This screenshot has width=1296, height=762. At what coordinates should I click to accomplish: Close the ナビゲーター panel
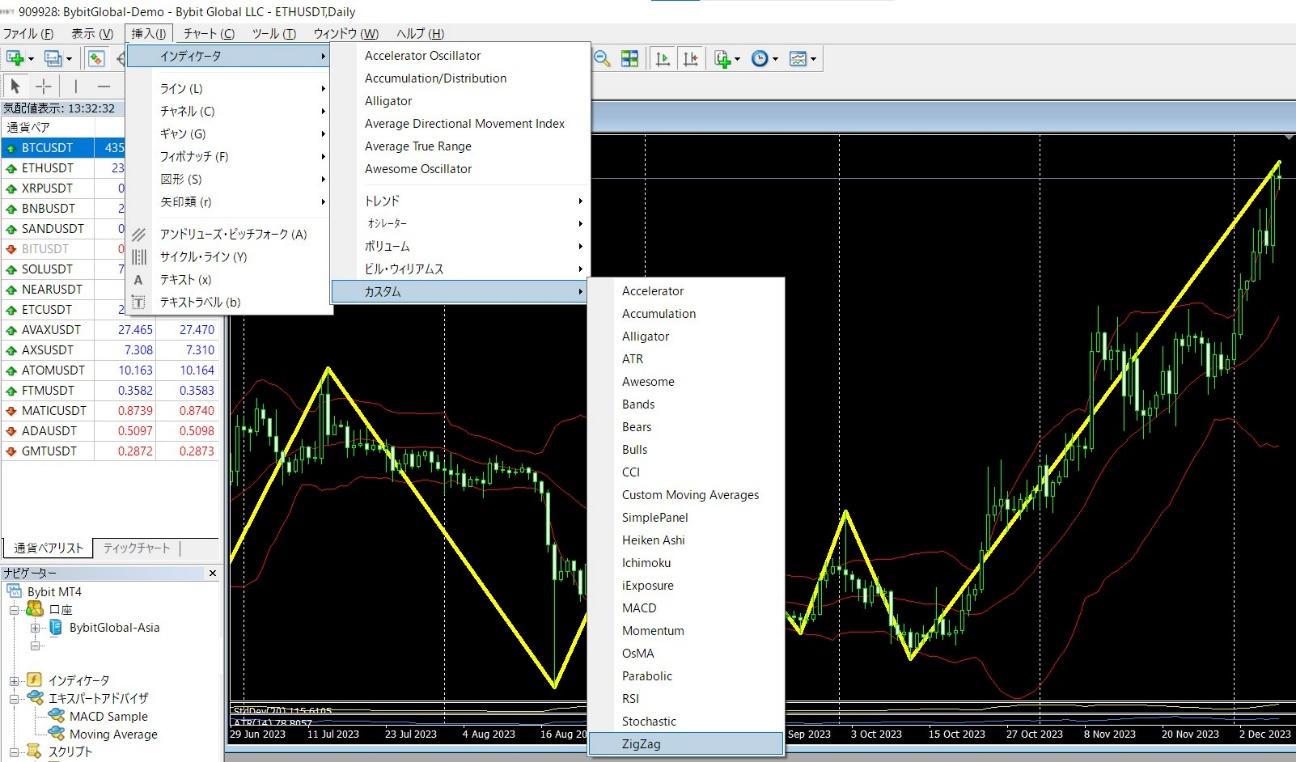212,573
